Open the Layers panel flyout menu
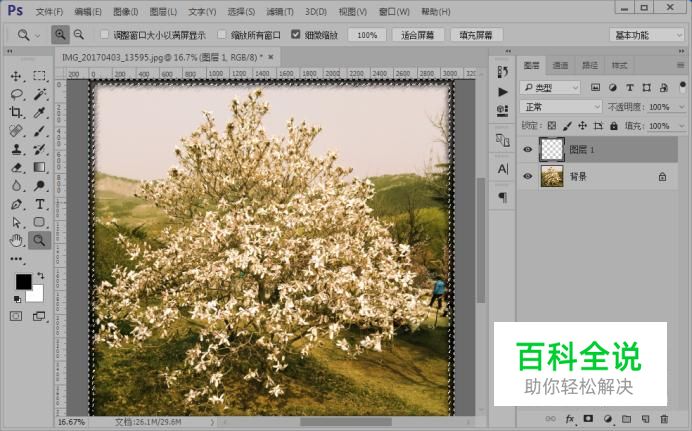This screenshot has height=431, width=692. (x=681, y=65)
